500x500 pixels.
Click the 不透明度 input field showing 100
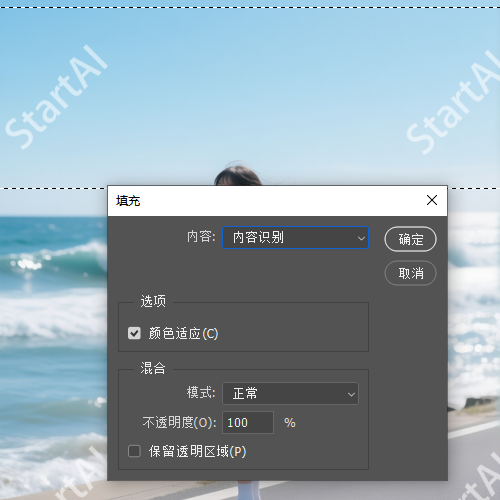pos(248,423)
